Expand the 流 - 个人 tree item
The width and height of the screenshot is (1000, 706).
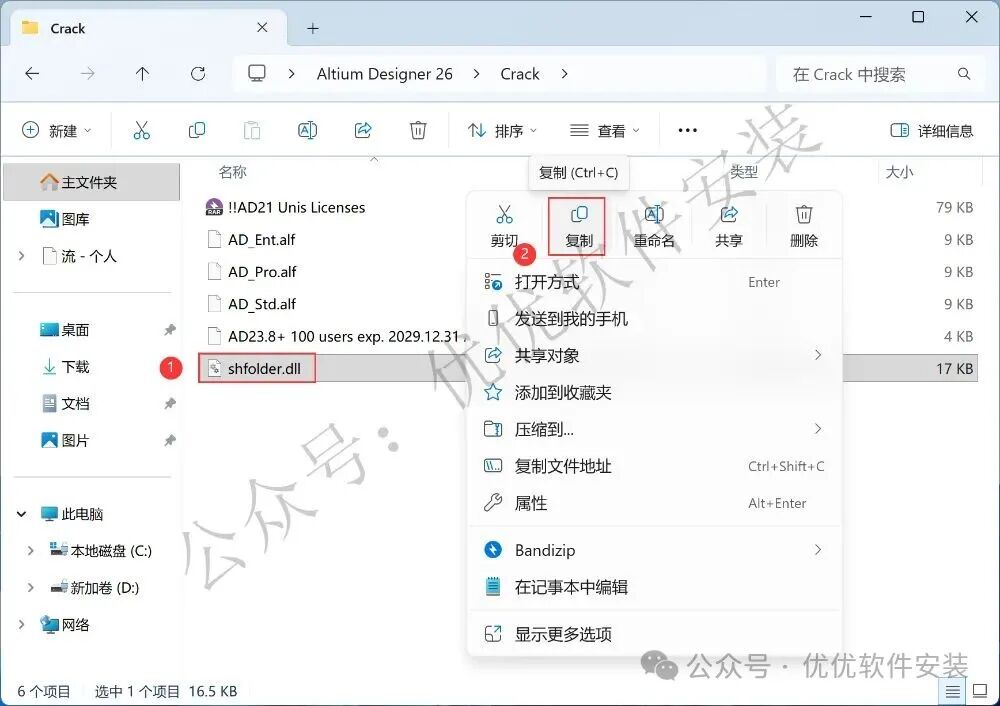[x=22, y=256]
